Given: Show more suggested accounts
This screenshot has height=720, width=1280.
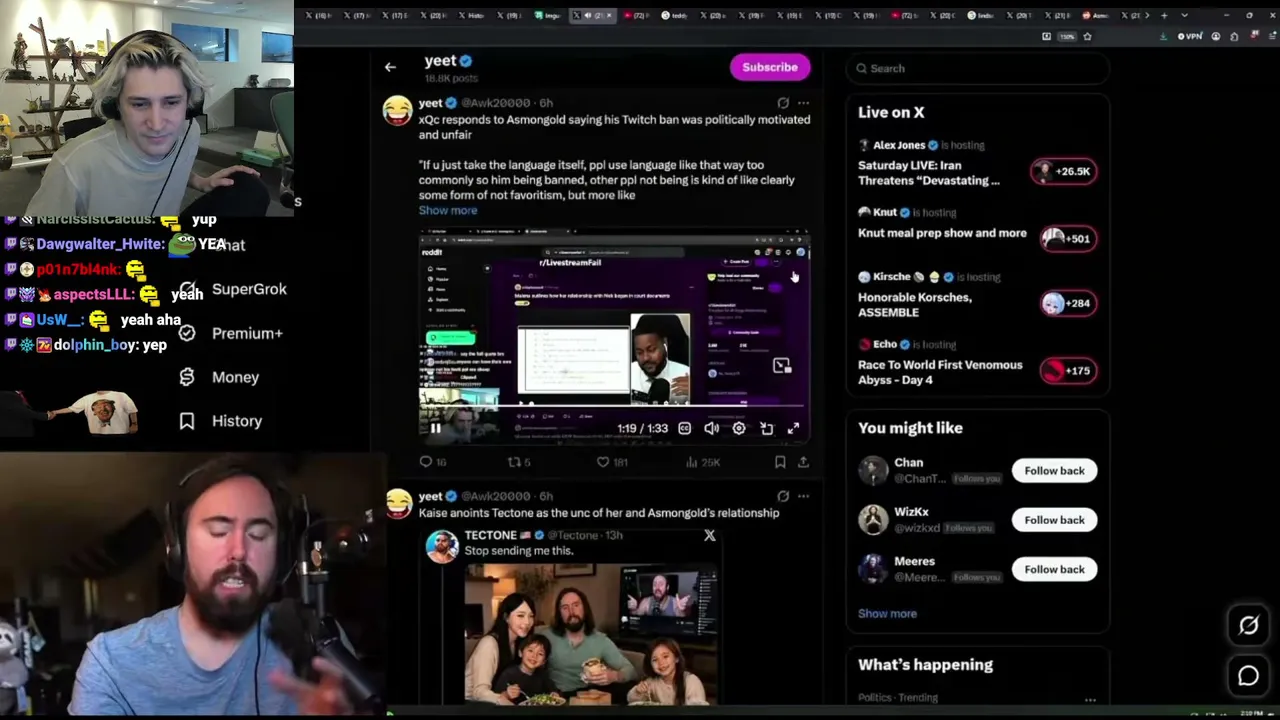Looking at the screenshot, I should point(887,614).
